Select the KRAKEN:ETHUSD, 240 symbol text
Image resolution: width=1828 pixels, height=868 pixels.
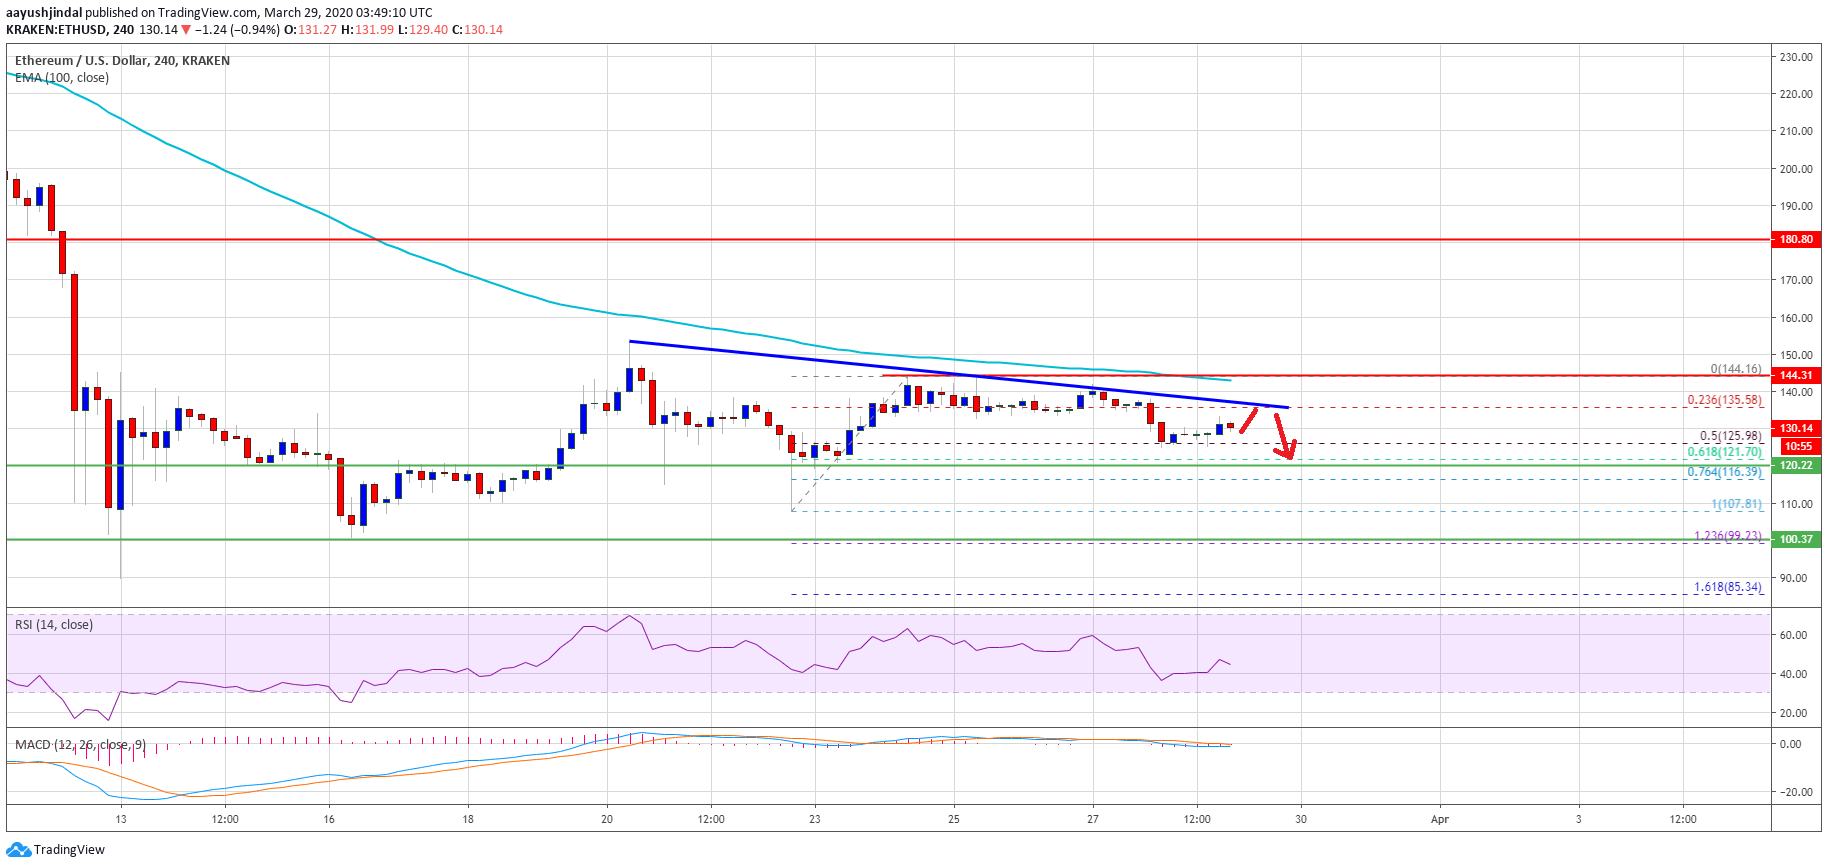click(x=70, y=30)
